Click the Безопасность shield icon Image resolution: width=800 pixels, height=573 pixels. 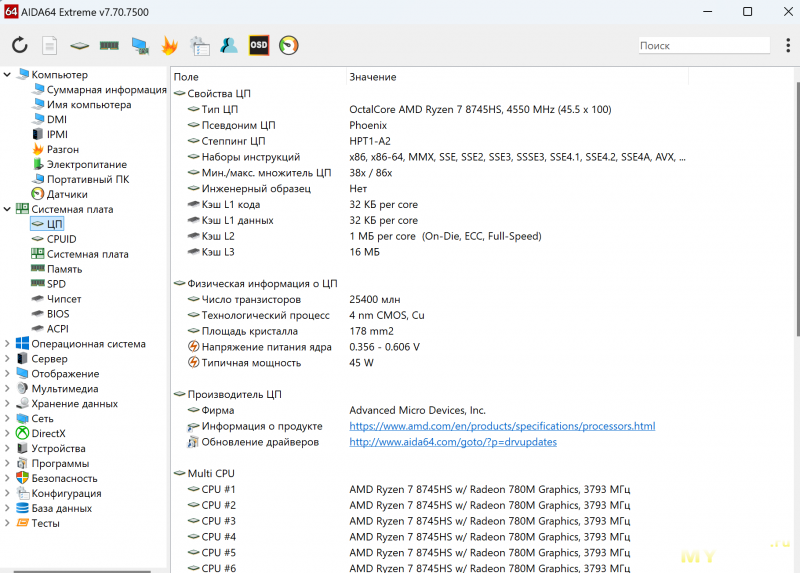(x=22, y=478)
